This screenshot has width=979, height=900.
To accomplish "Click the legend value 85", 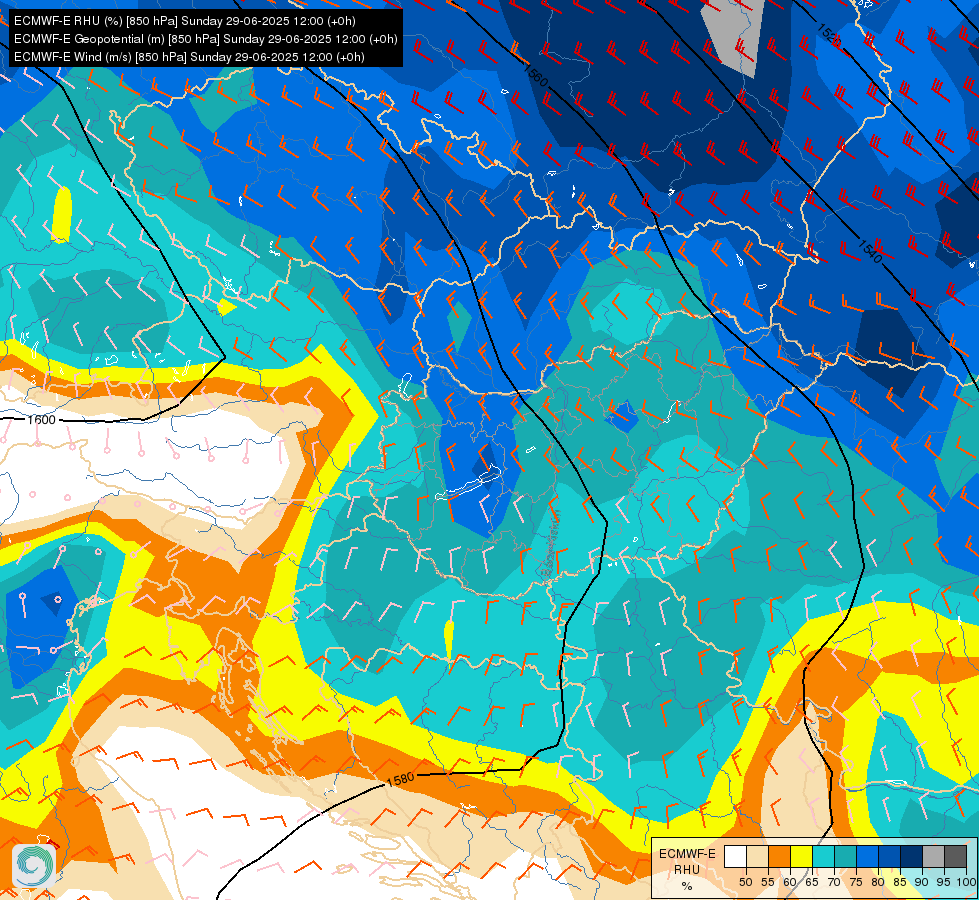I will [x=900, y=882].
